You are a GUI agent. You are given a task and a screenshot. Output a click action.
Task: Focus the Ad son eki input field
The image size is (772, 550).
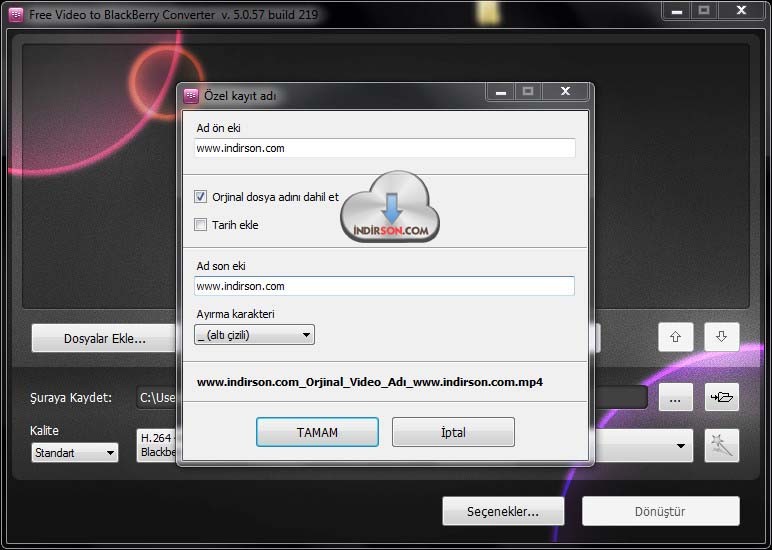[x=385, y=286]
